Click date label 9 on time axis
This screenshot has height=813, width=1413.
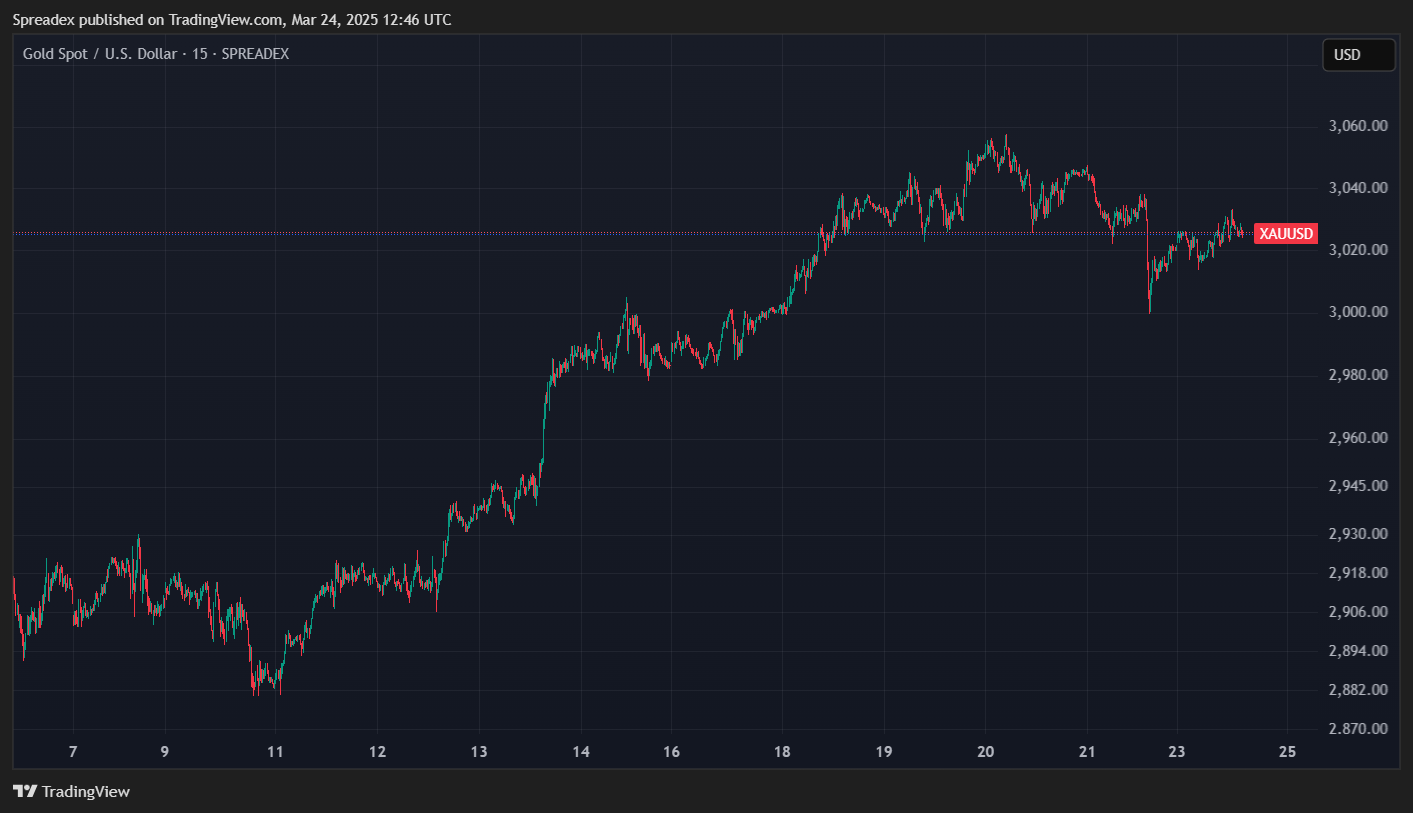tap(165, 752)
